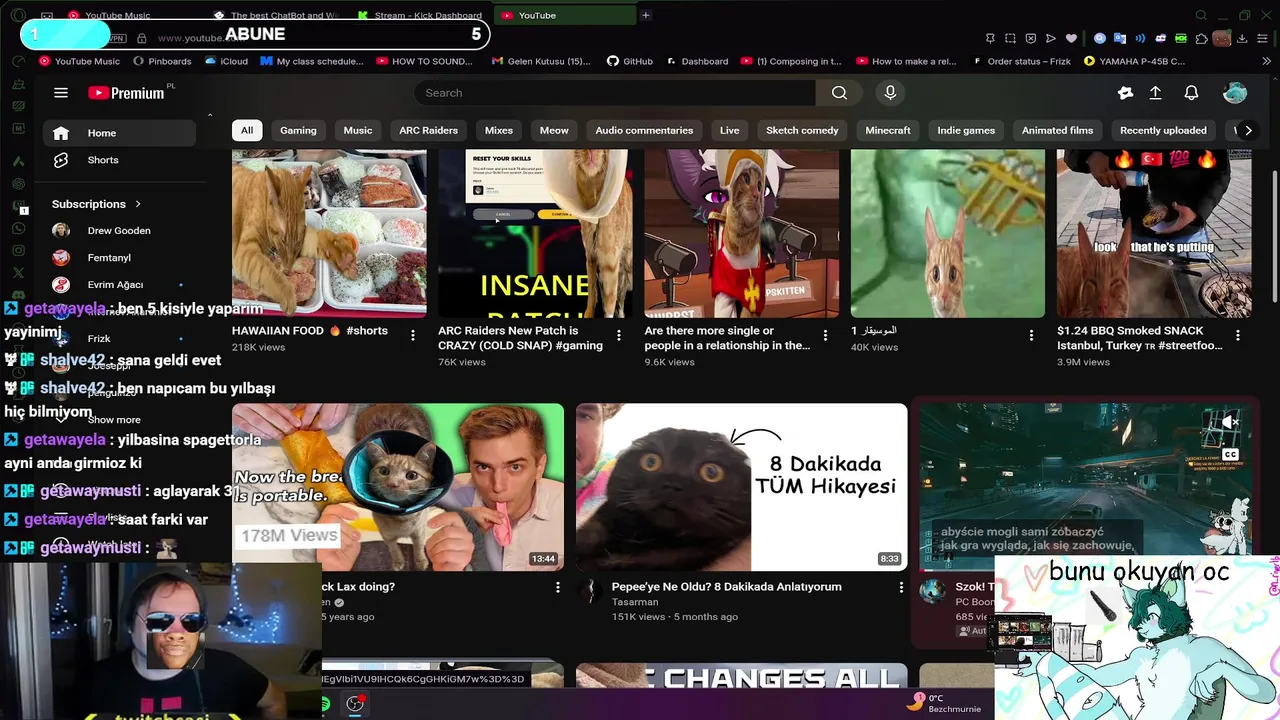The height and width of the screenshot is (720, 1280).
Task: Click the ad blocker shield icon
Action: click(1030, 38)
